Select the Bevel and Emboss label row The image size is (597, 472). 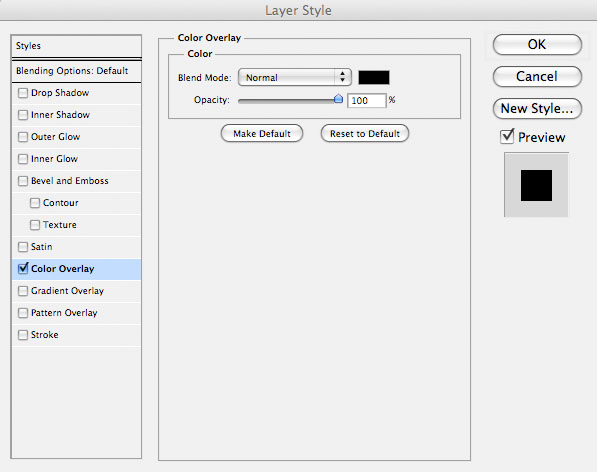point(77,181)
